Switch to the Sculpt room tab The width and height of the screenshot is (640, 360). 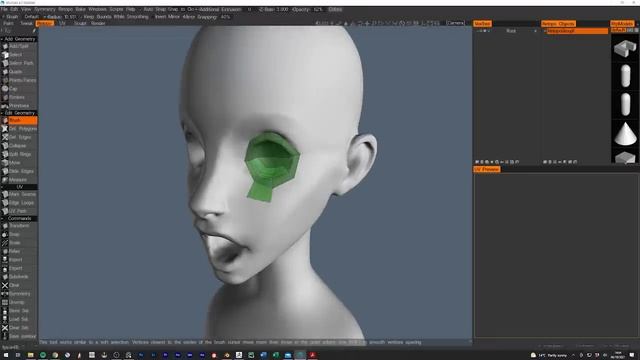(80, 24)
